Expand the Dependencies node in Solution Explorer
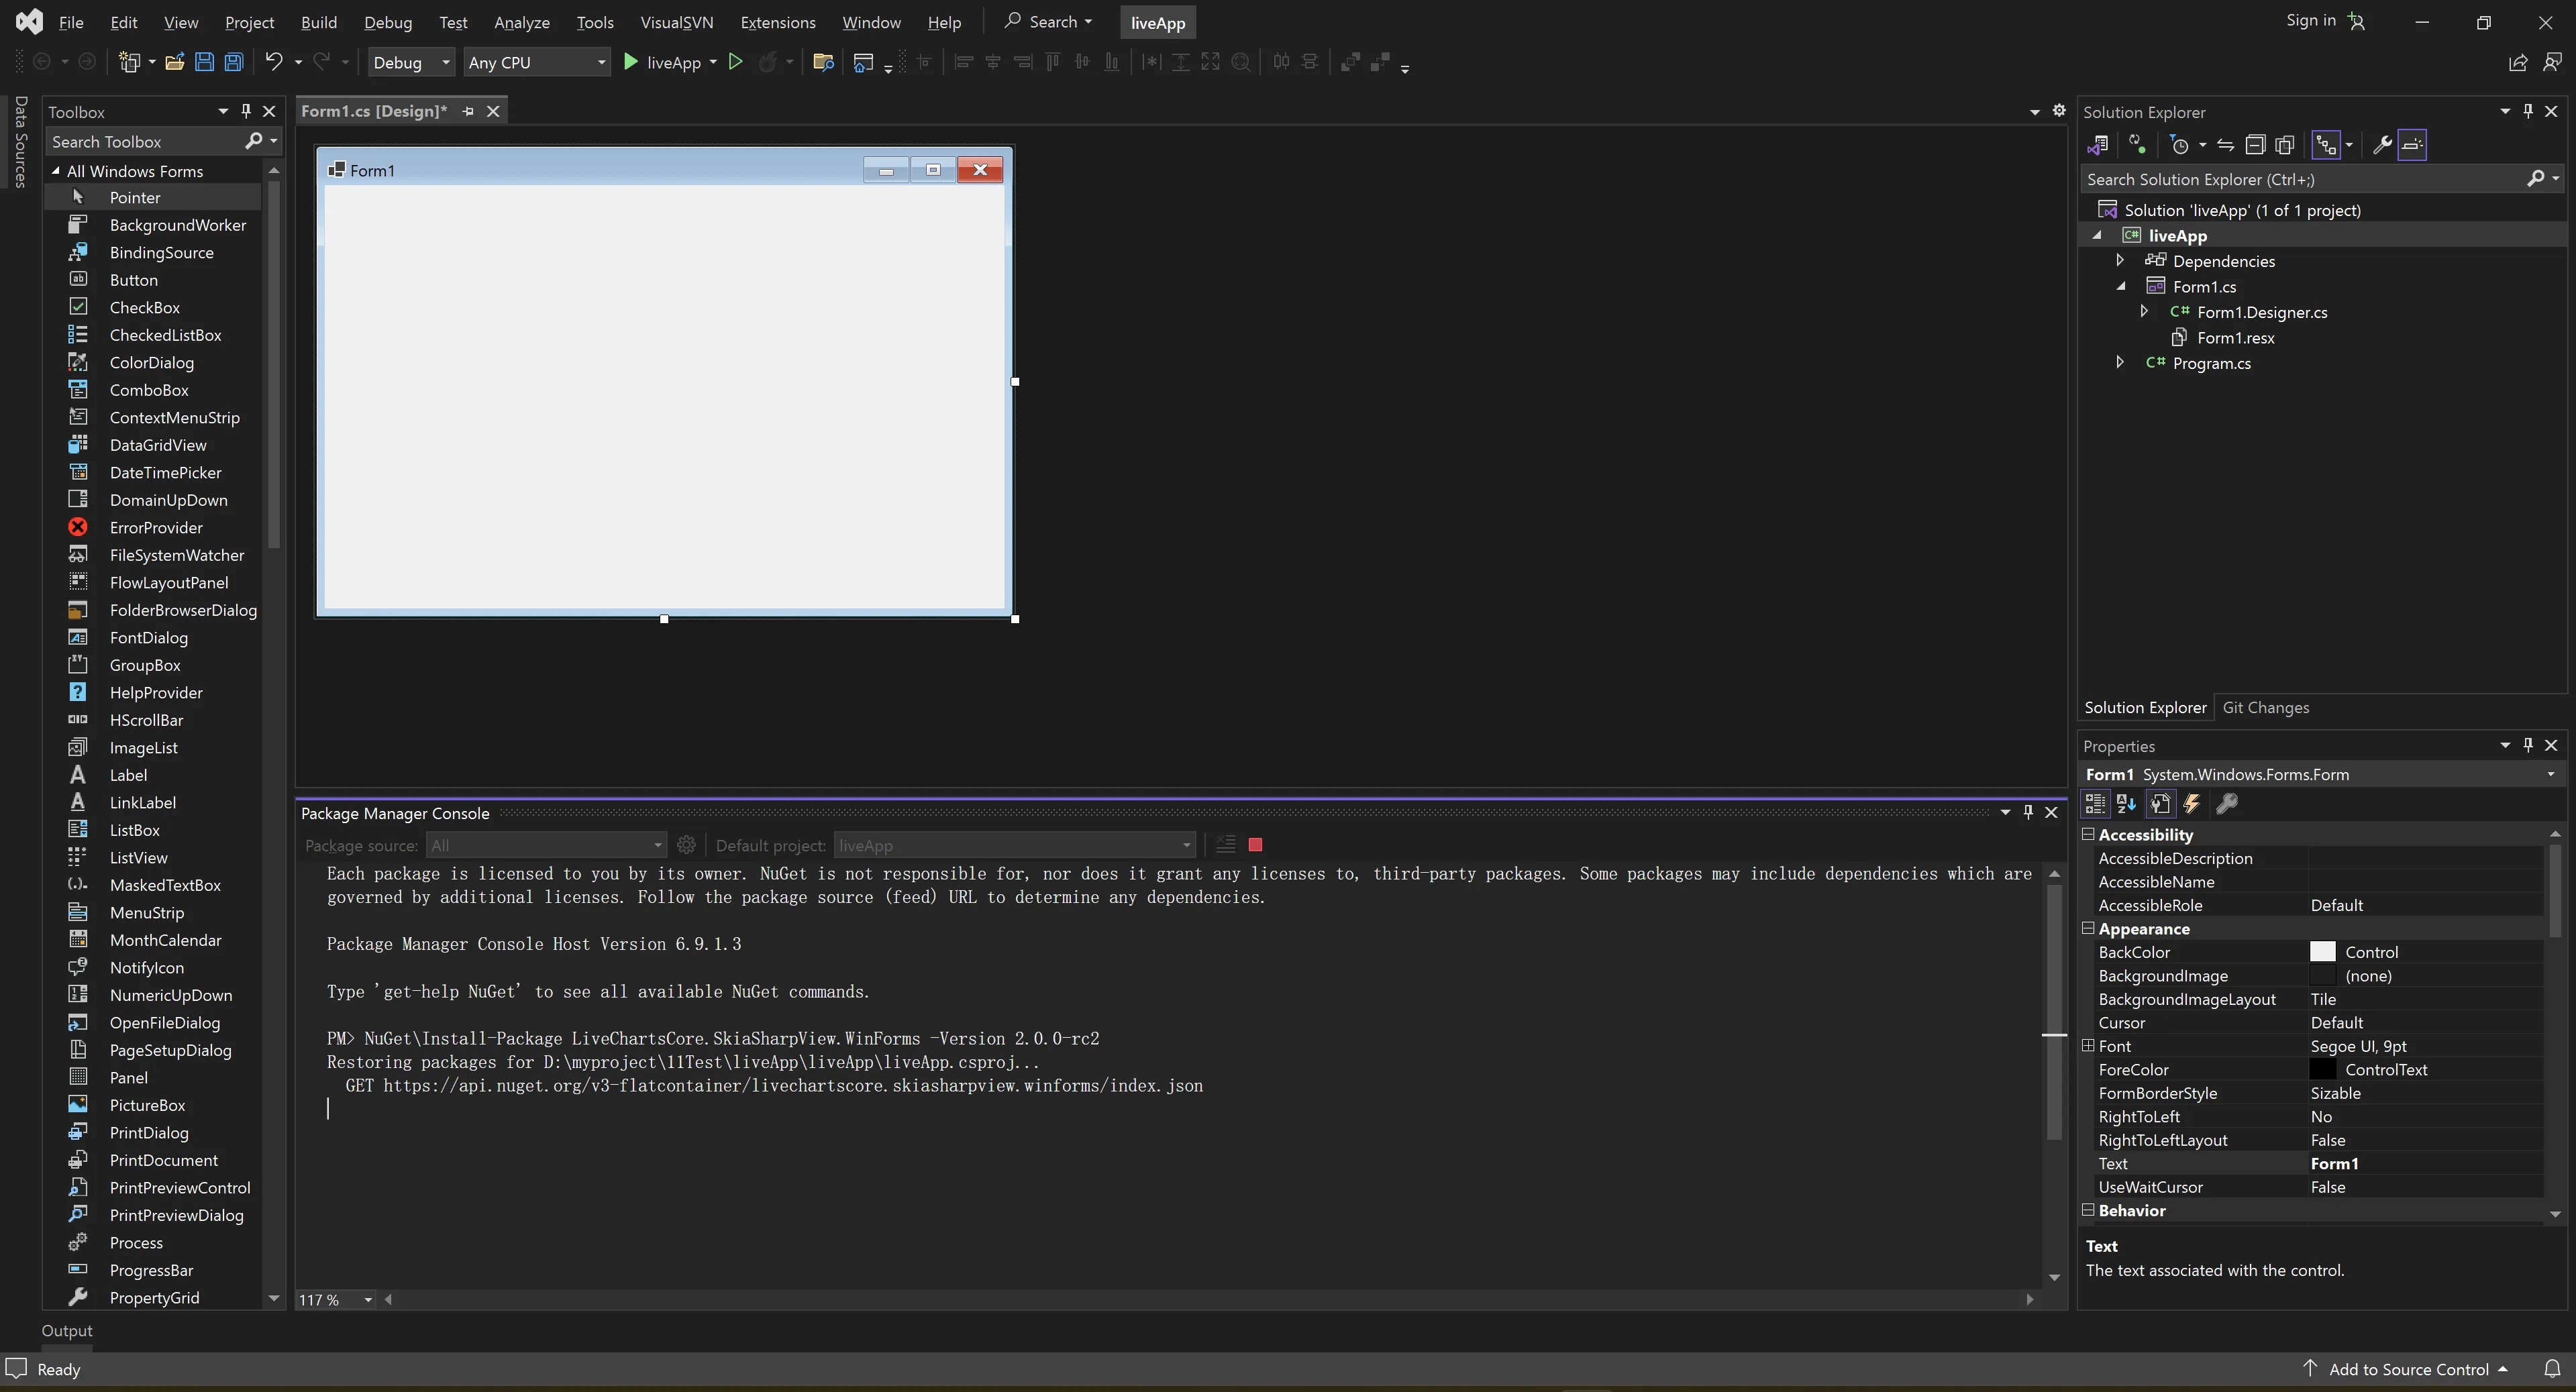This screenshot has height=1392, width=2576. 2119,260
